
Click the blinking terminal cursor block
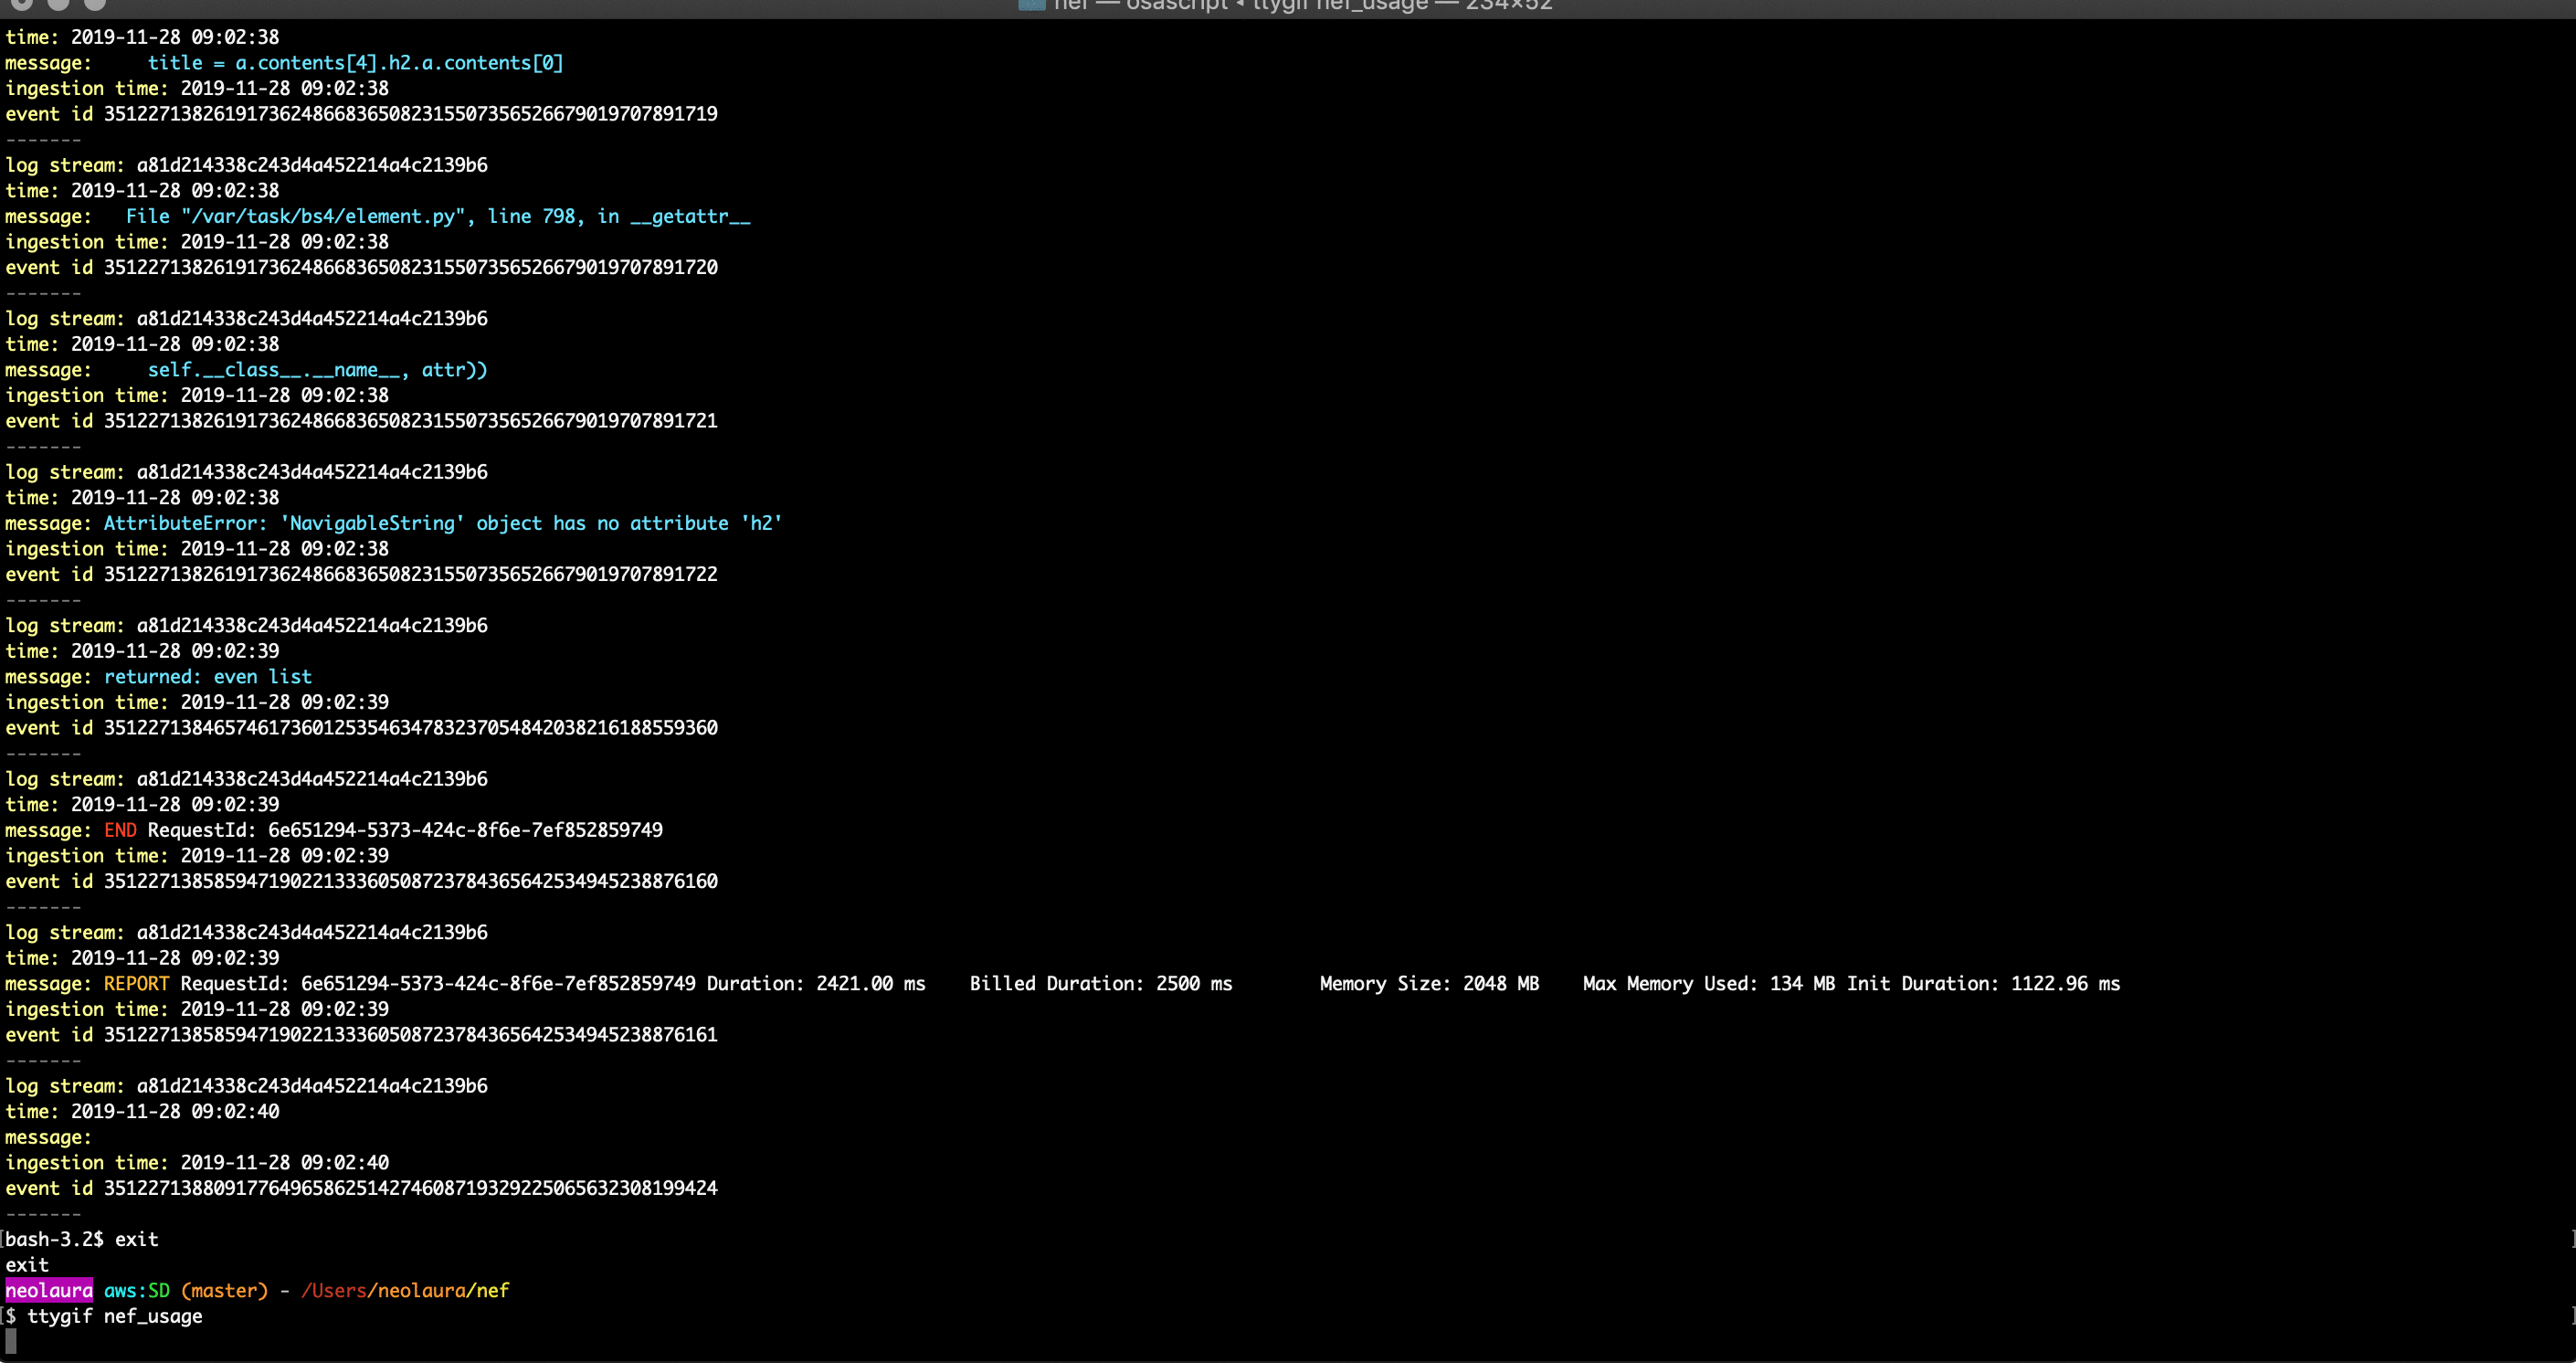pyautogui.click(x=9, y=1342)
